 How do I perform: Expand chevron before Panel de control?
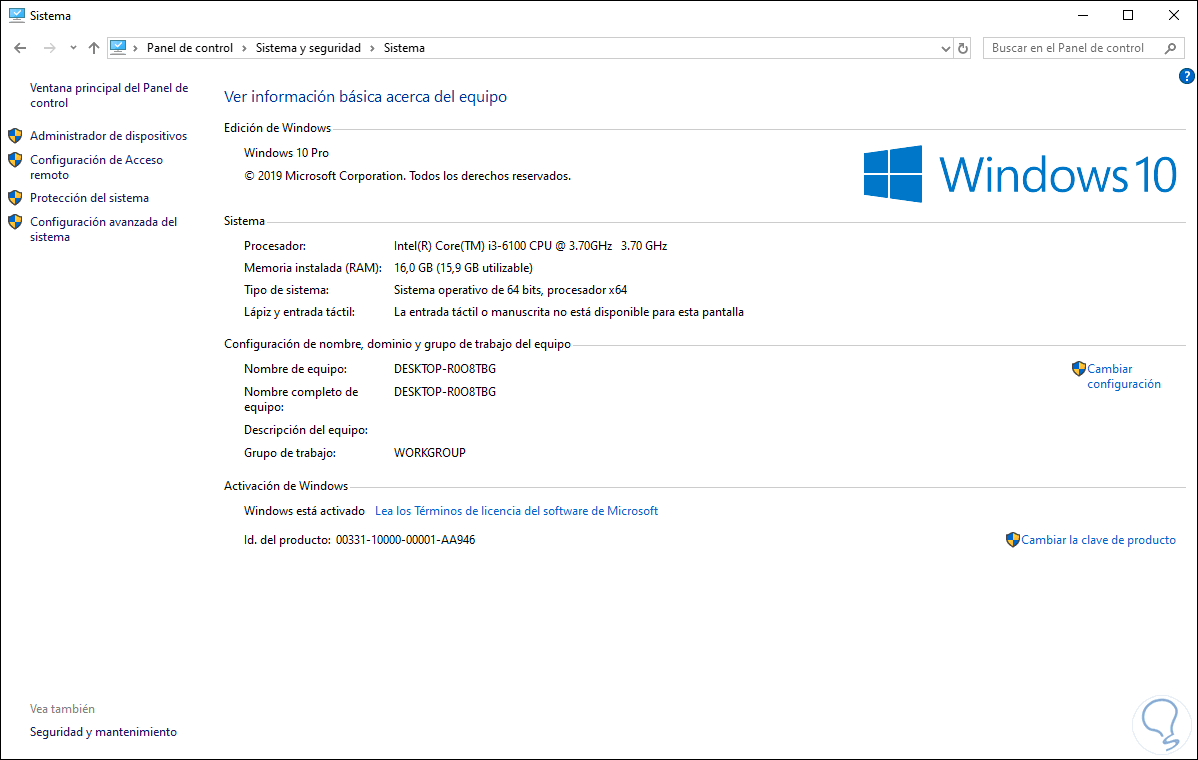pyautogui.click(x=136, y=48)
